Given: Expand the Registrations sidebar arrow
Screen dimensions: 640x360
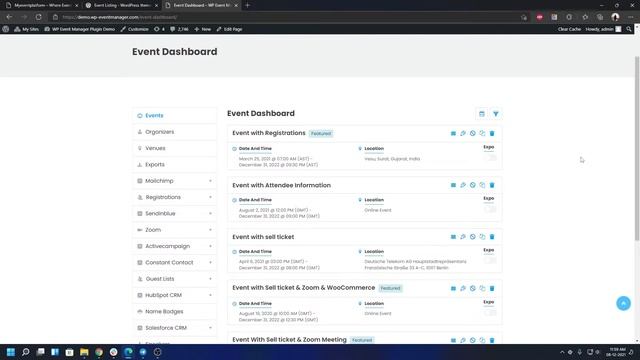Looking at the screenshot, I should click(x=210, y=197).
